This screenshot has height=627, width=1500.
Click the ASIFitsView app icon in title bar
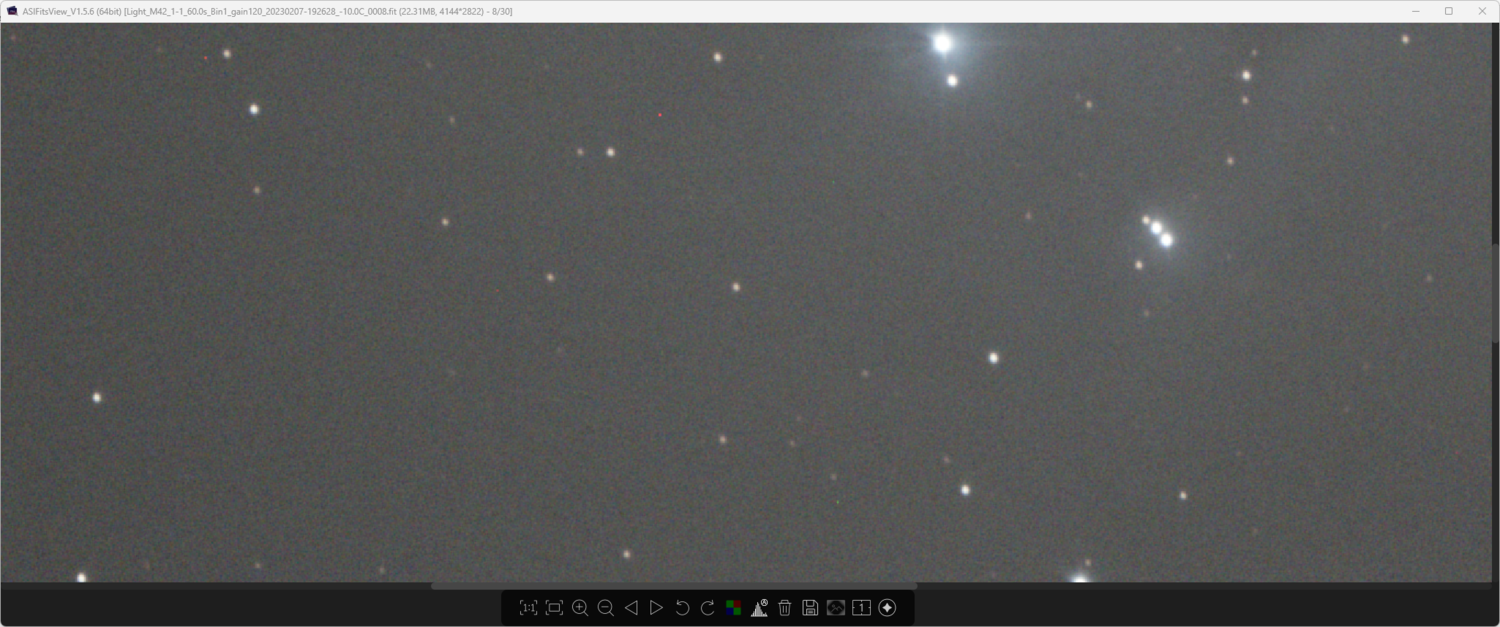[12, 11]
